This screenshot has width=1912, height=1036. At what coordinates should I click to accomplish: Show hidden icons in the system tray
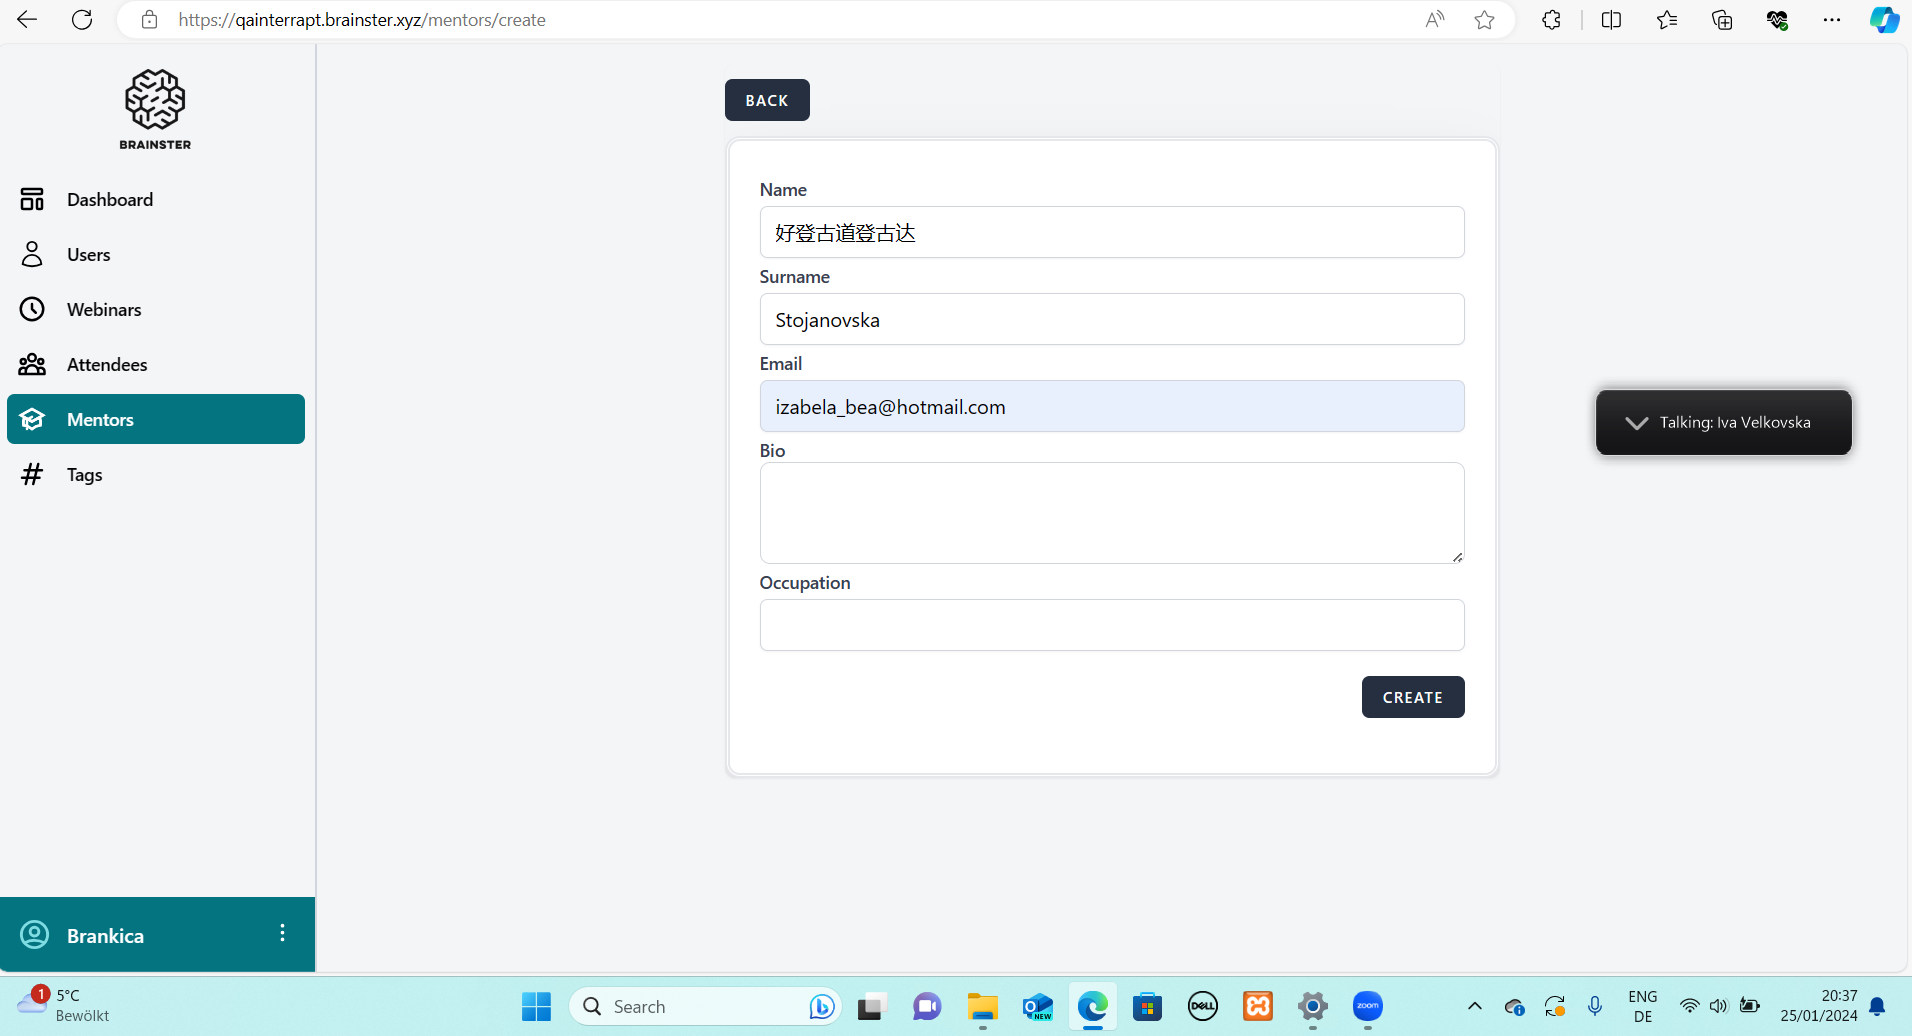[1474, 1006]
